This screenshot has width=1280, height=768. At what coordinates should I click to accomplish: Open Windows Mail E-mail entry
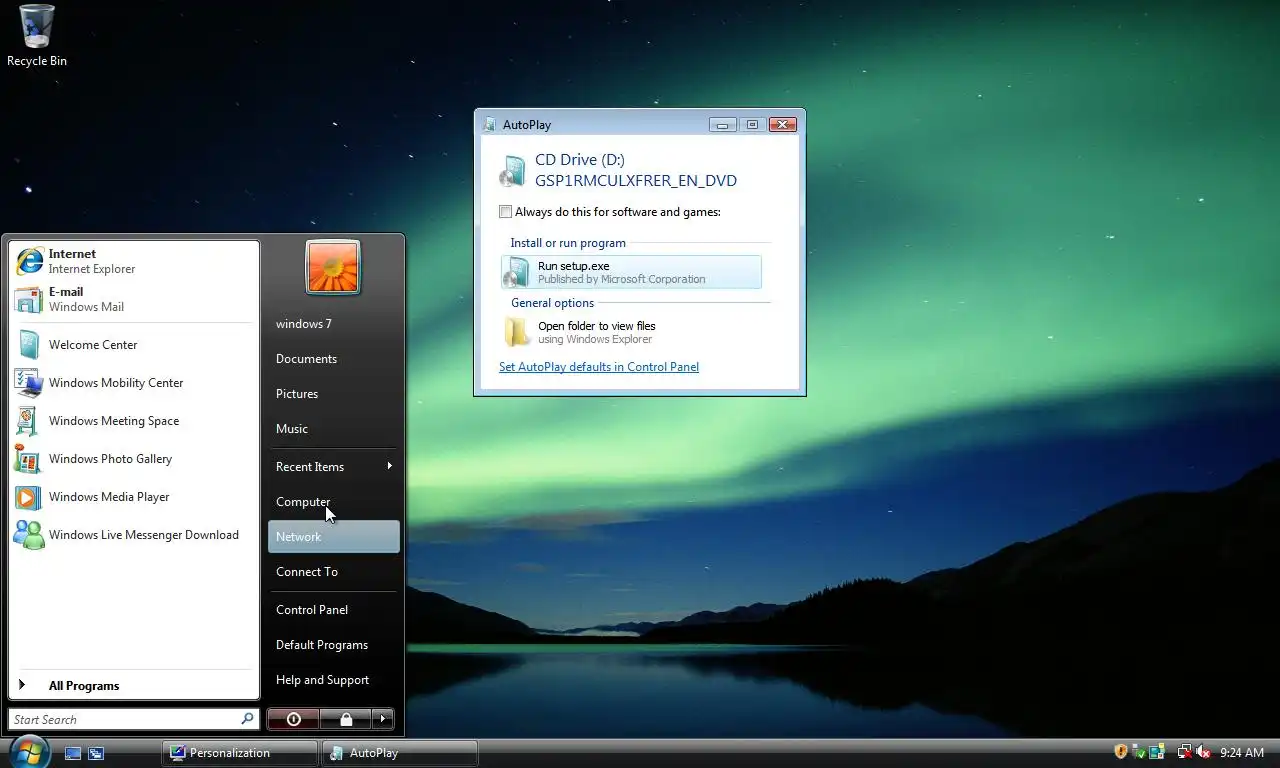[134, 299]
